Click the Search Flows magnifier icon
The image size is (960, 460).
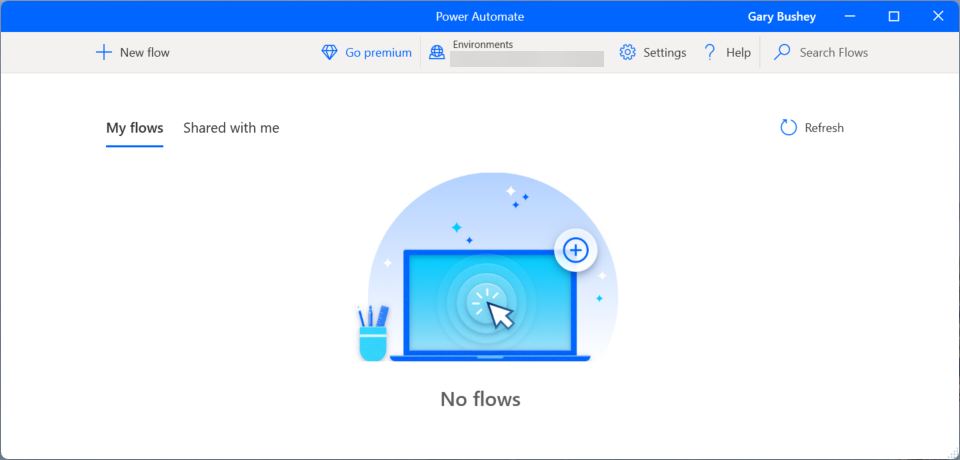point(782,53)
